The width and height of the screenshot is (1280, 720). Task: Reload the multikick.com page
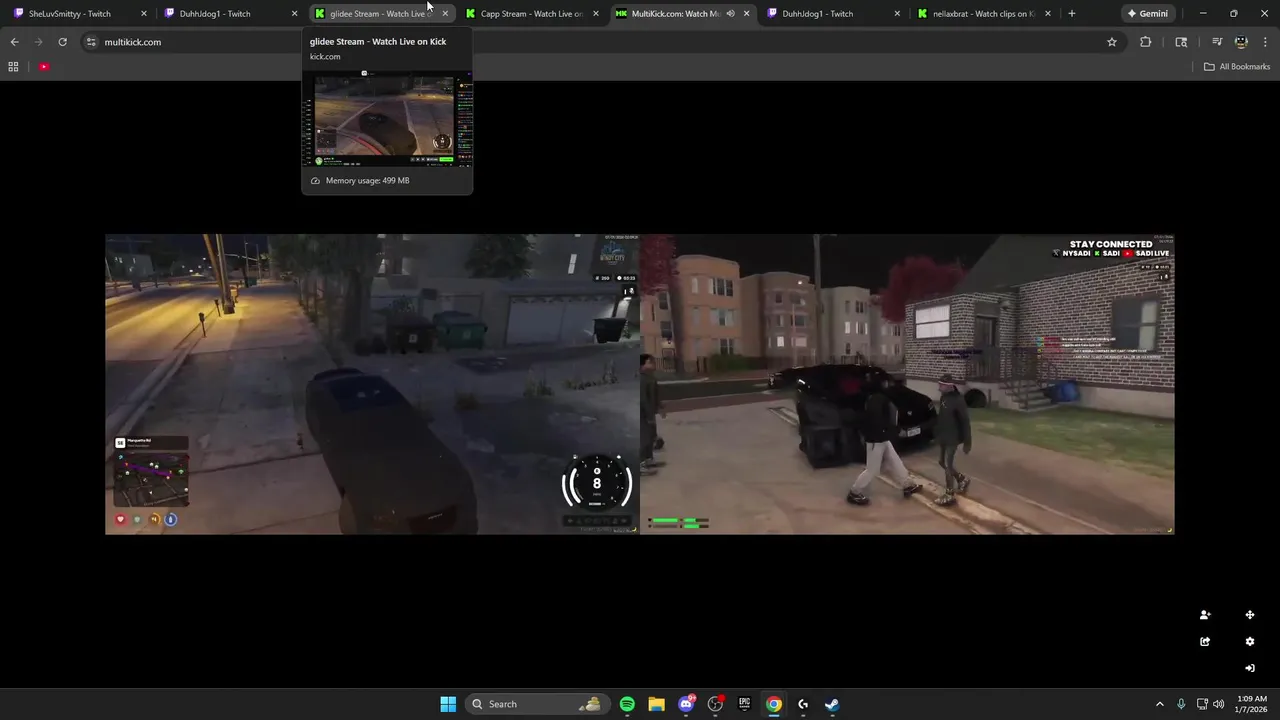pos(62,42)
